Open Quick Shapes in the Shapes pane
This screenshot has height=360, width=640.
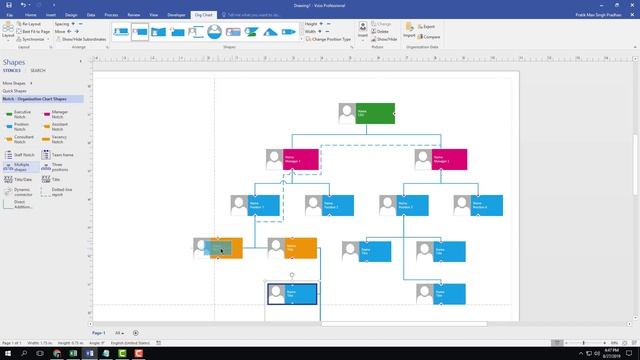coord(15,91)
